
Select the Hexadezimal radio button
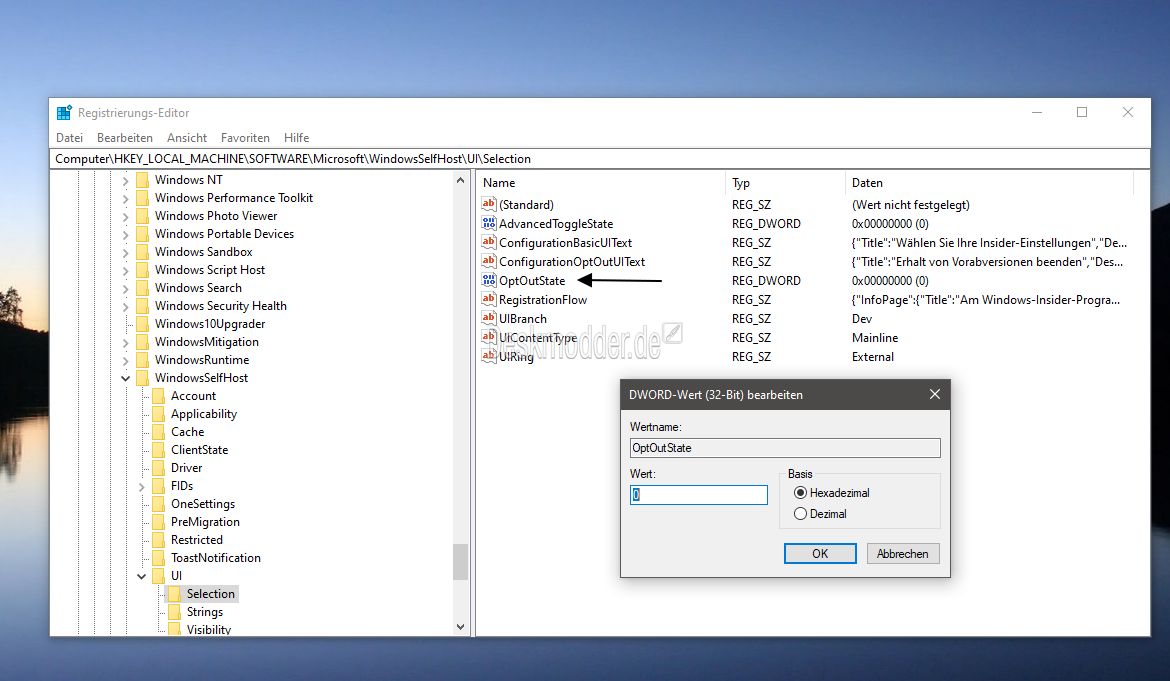coord(801,492)
